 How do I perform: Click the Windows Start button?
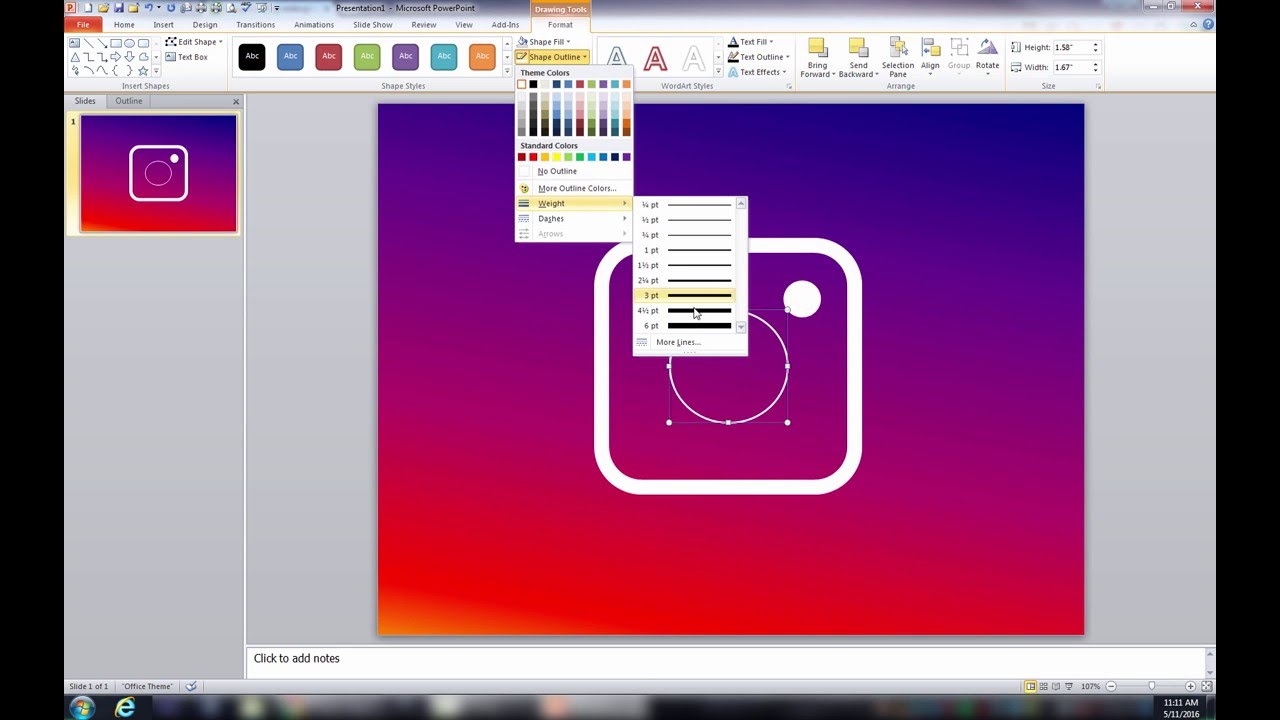82,708
